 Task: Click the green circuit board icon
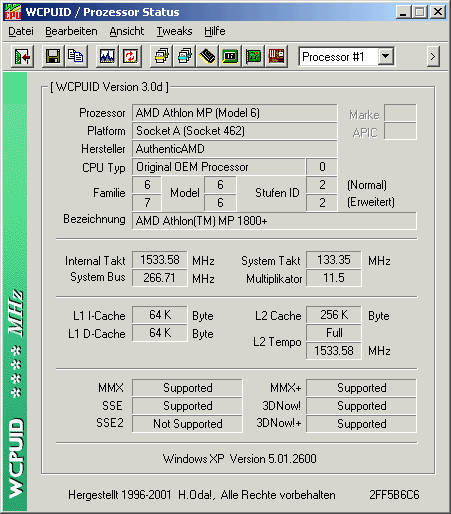[x=253, y=56]
